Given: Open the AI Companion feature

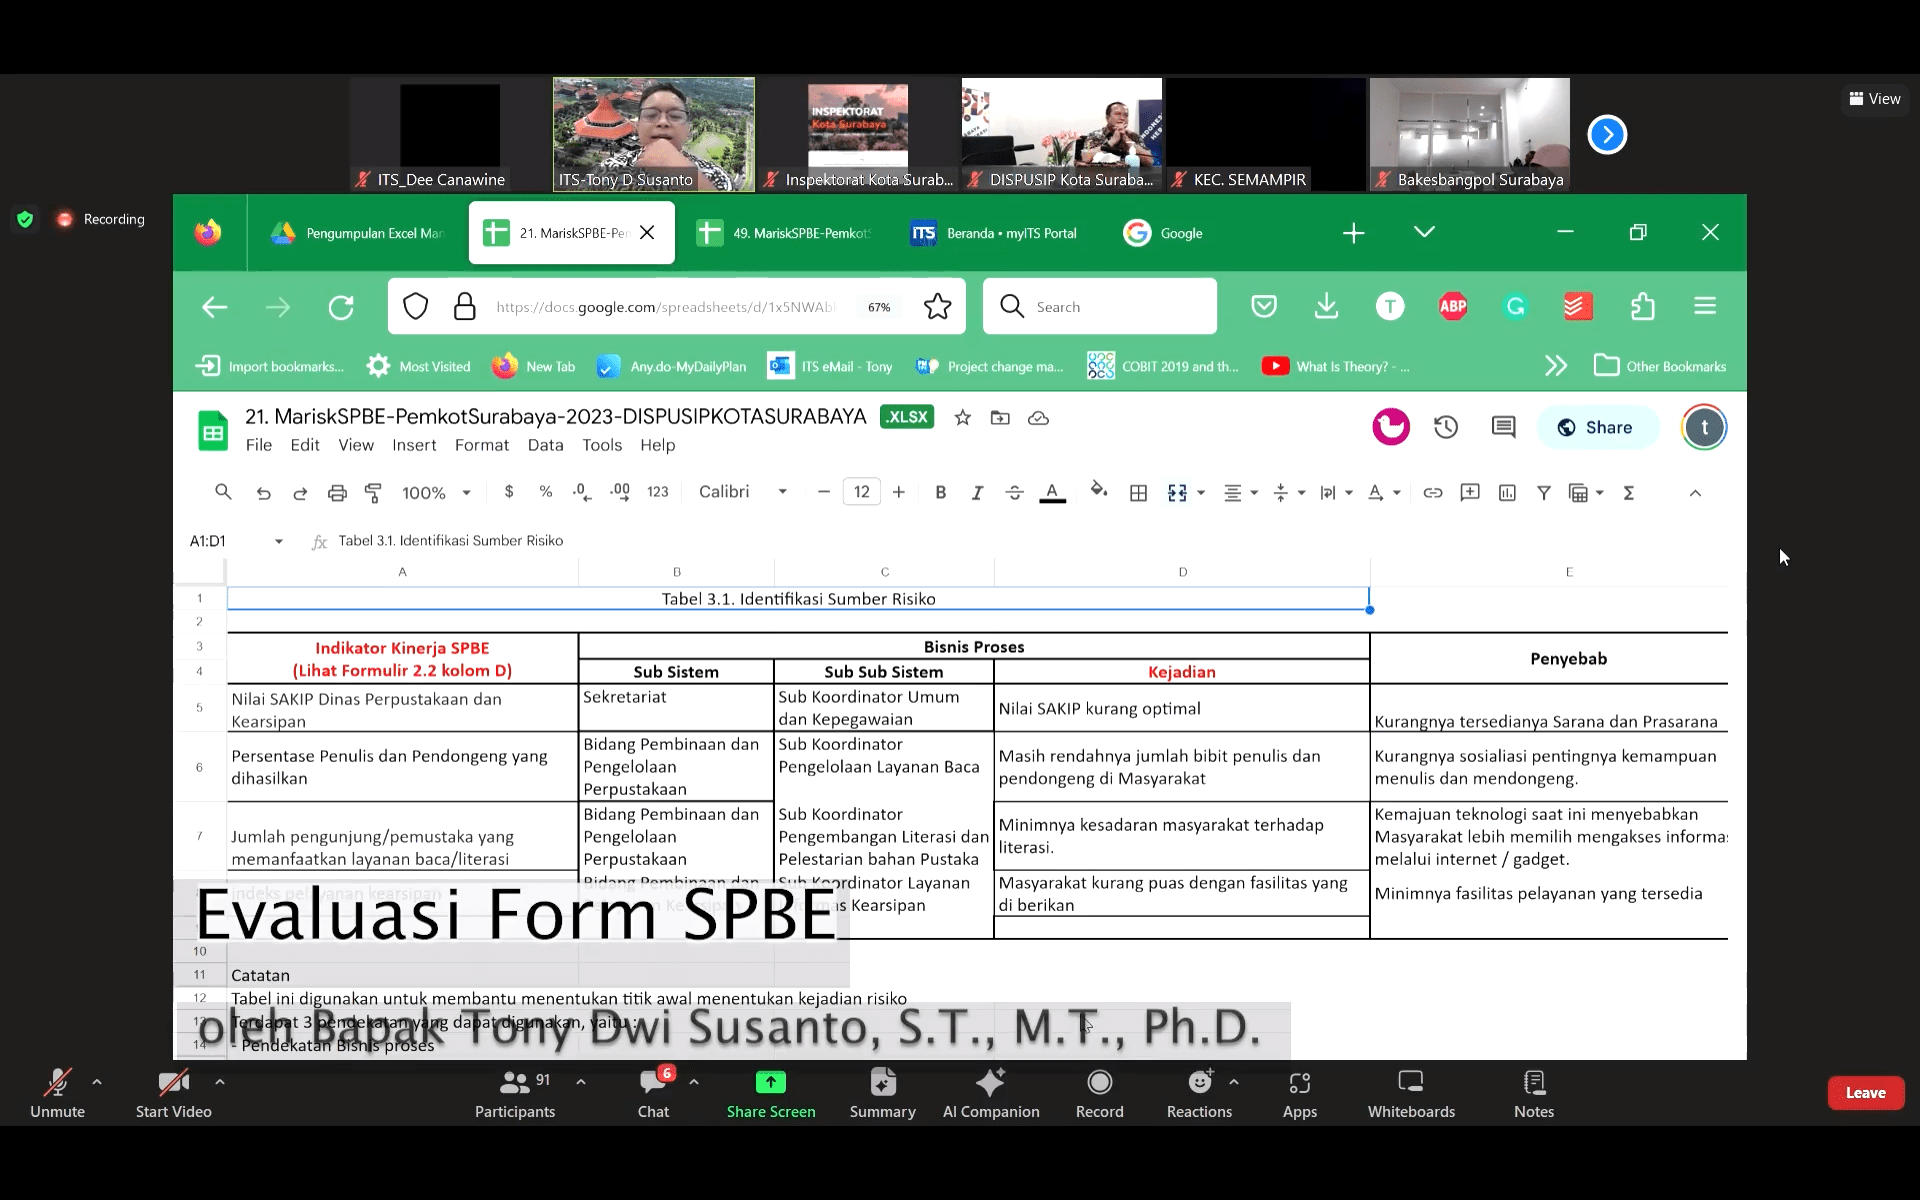Looking at the screenshot, I should click(x=990, y=1092).
